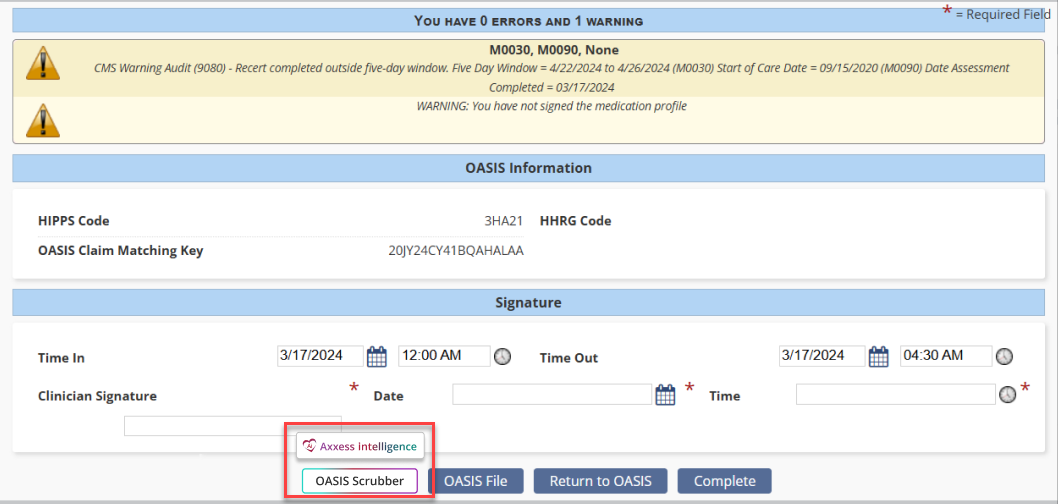Click the medication profile warning icon

[x=42, y=120]
